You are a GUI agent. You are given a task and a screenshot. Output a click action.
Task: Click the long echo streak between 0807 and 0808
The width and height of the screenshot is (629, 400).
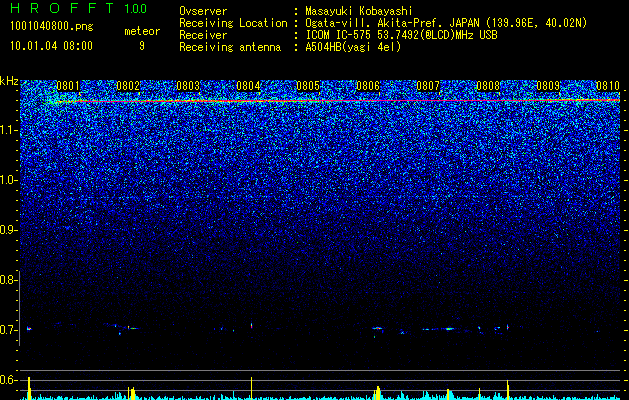point(448,329)
